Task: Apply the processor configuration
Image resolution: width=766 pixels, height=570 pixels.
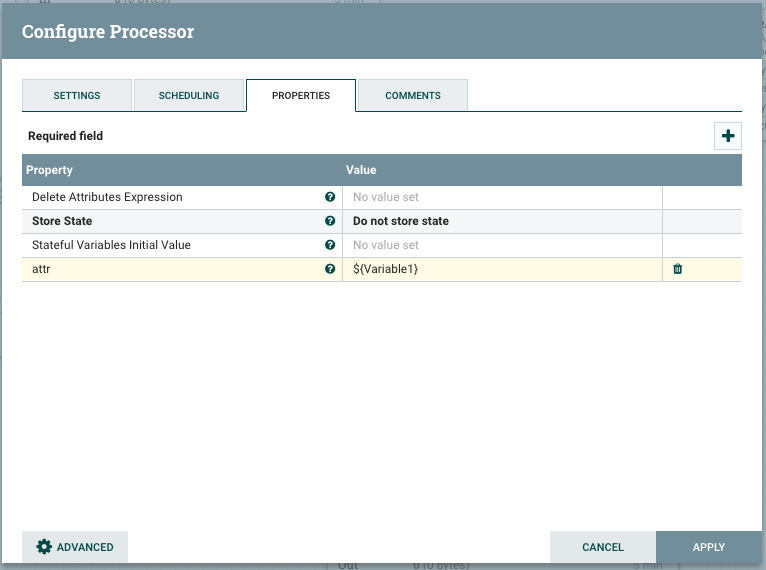Action: (708, 547)
